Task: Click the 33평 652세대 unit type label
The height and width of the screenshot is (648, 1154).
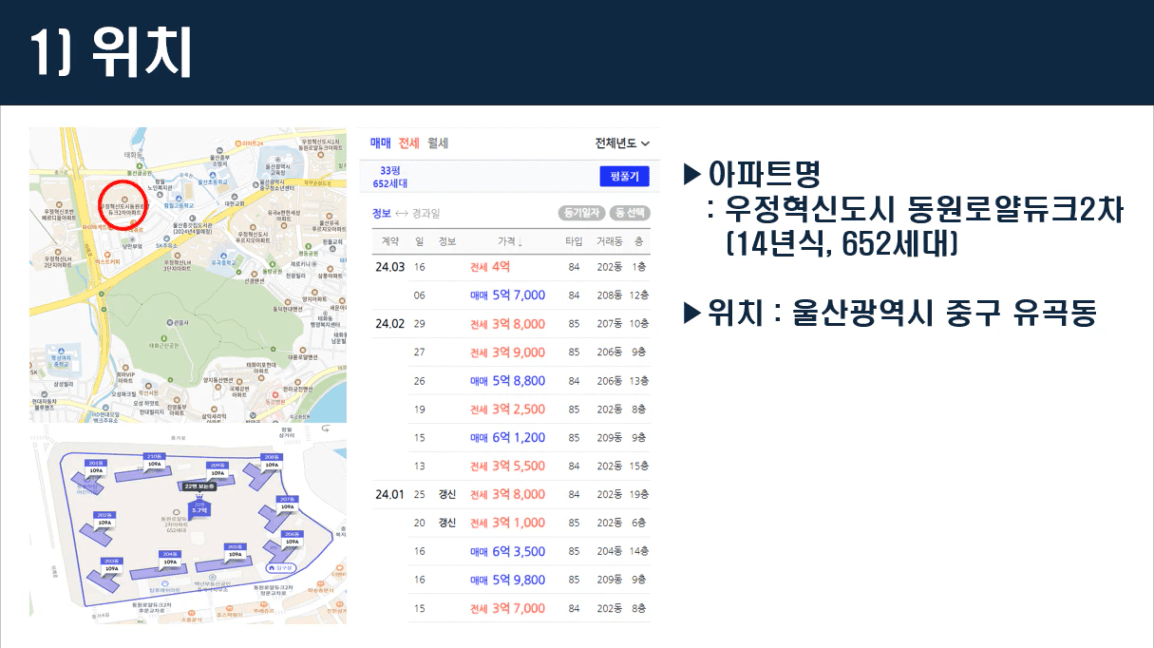Action: click(x=390, y=177)
